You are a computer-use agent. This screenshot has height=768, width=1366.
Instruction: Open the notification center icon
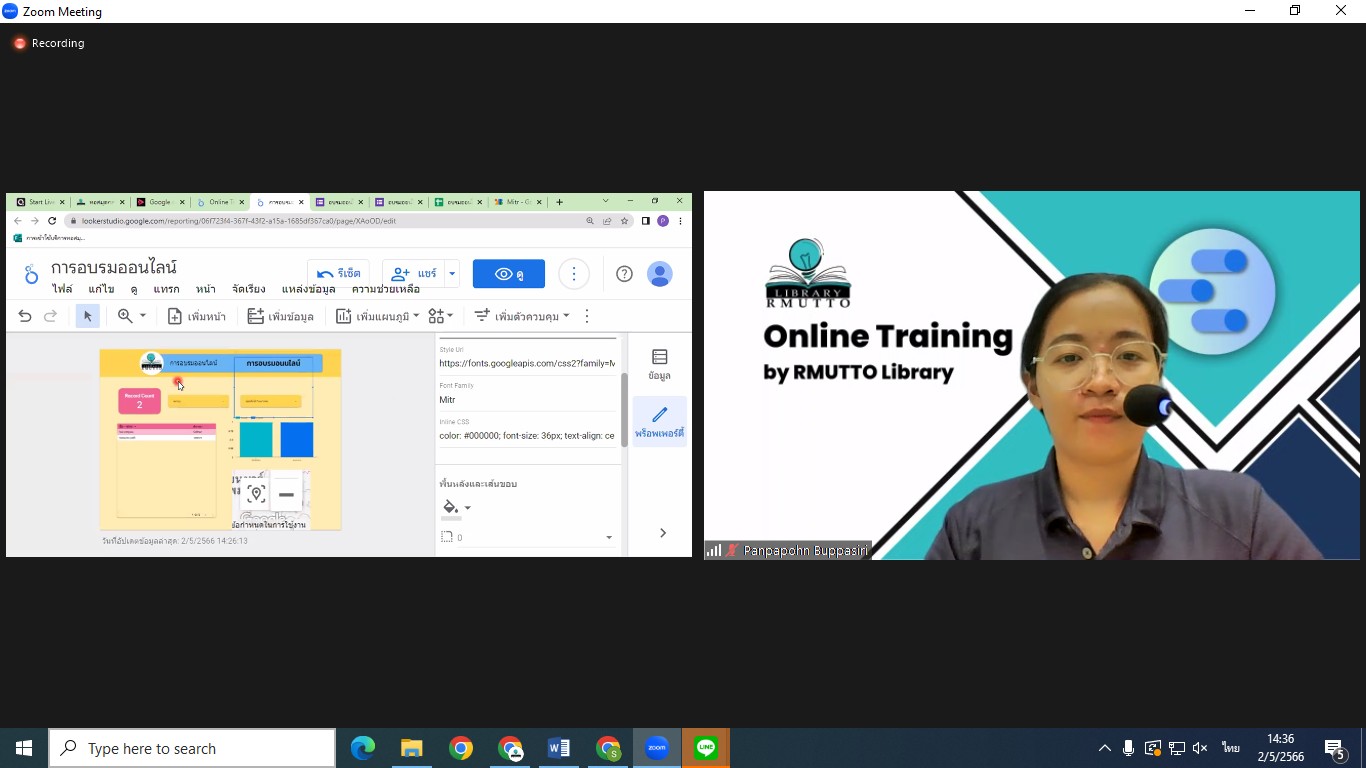(1335, 749)
